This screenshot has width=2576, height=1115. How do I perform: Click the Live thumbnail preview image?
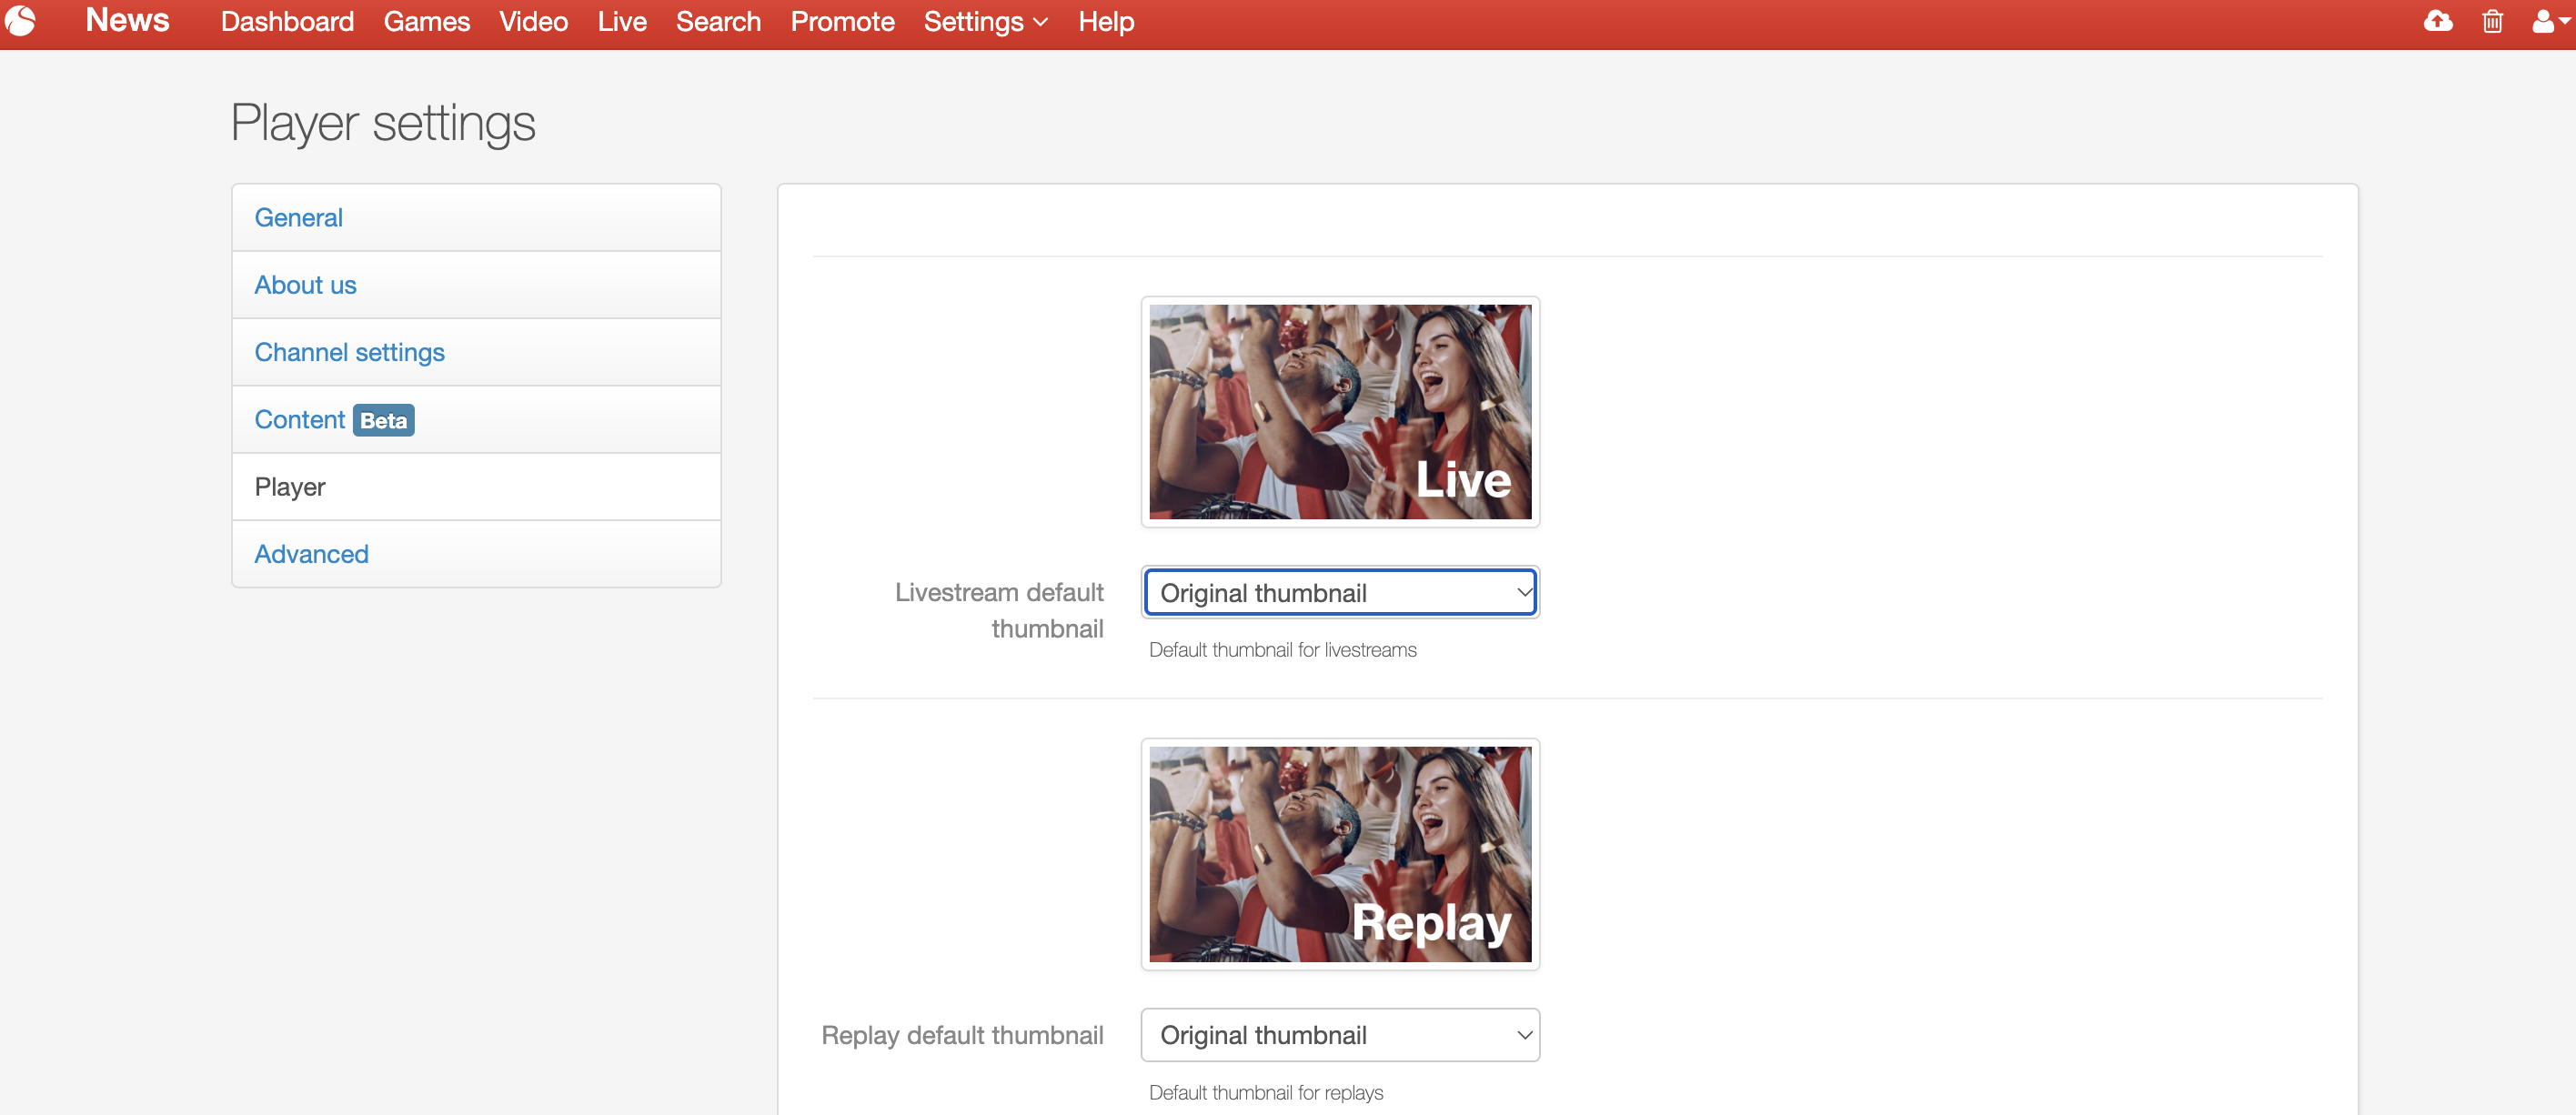[x=1339, y=412]
